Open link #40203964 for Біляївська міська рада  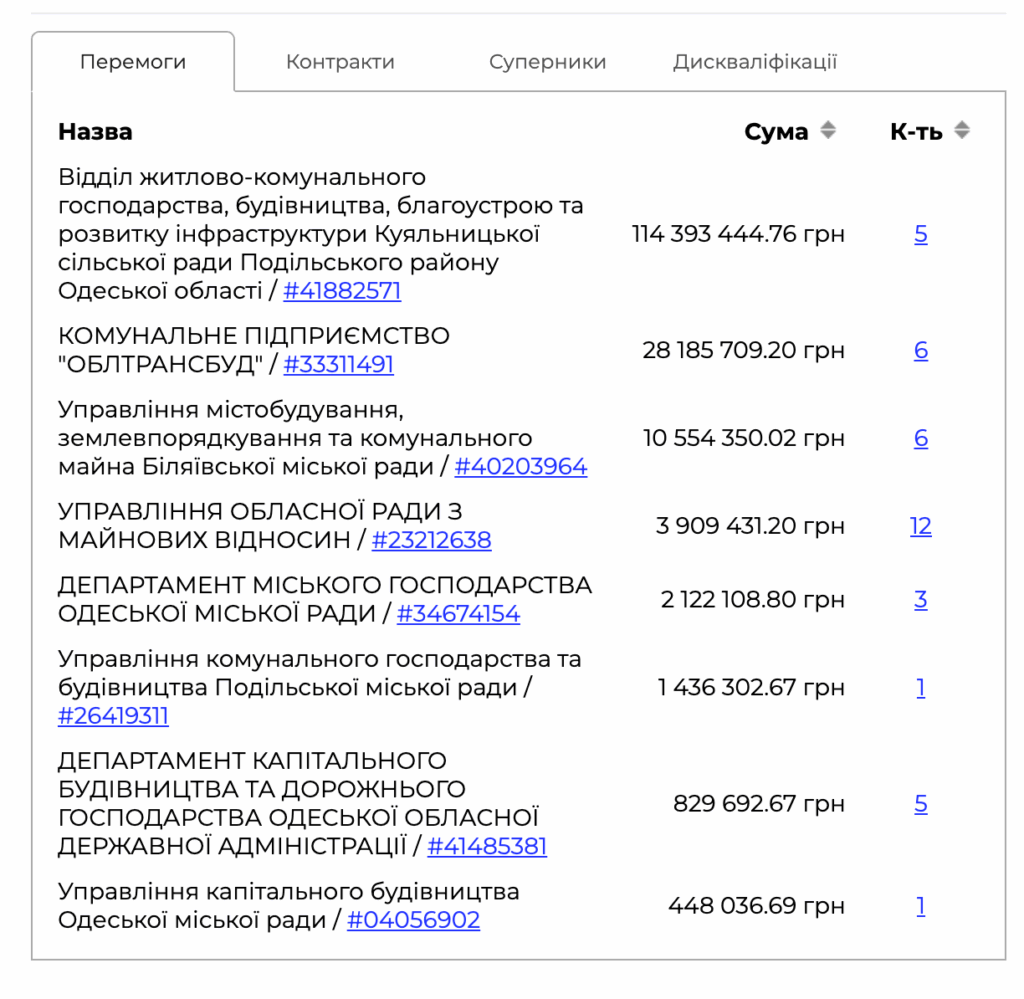click(x=520, y=466)
